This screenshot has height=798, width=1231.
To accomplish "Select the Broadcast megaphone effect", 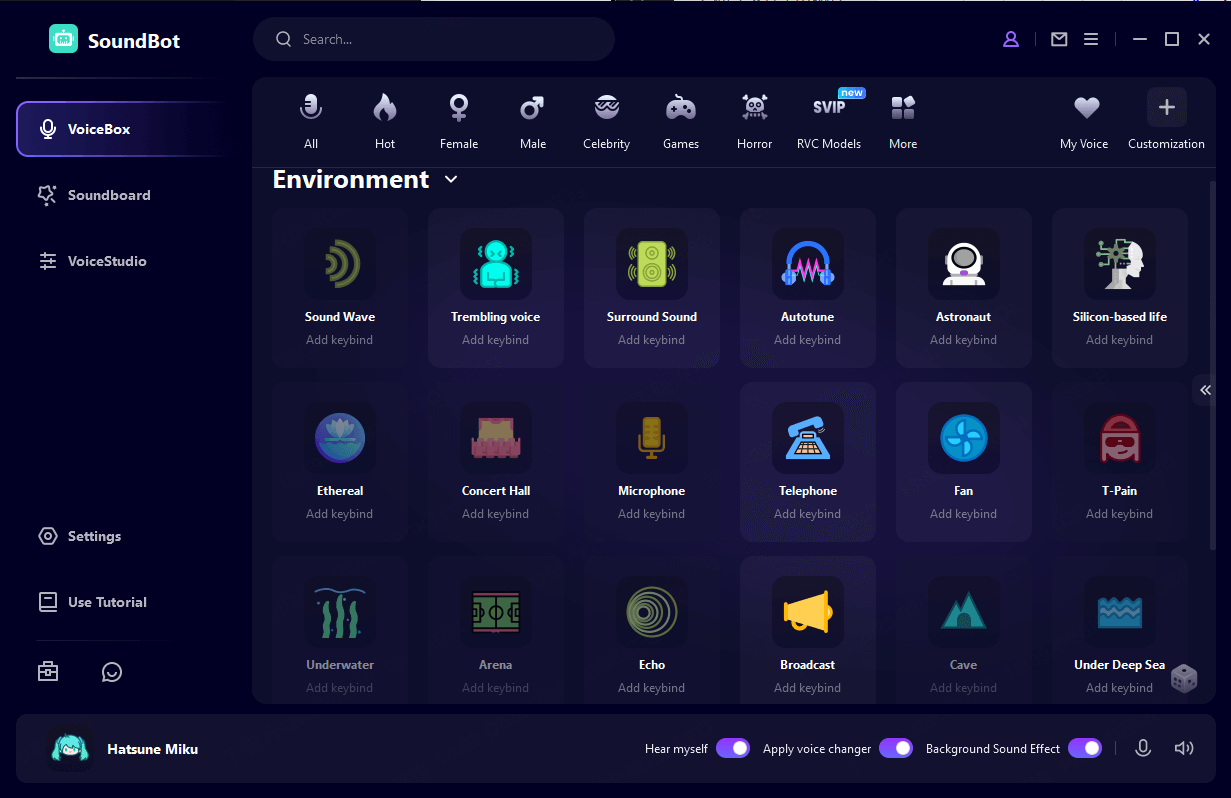I will (807, 612).
